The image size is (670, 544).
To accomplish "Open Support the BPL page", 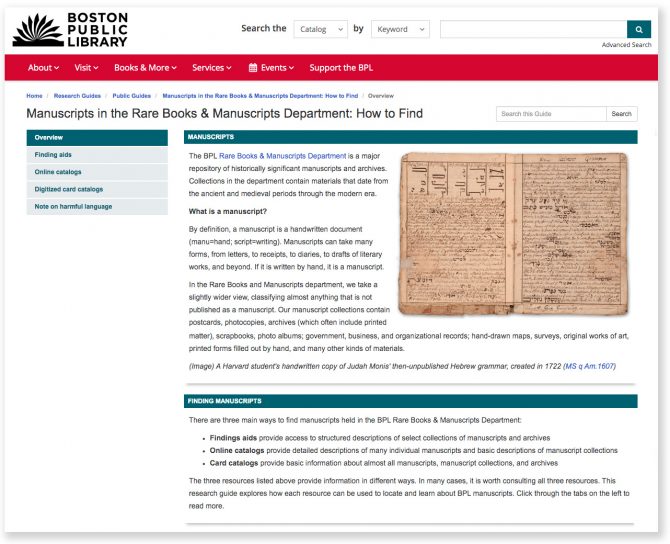I will click(341, 68).
